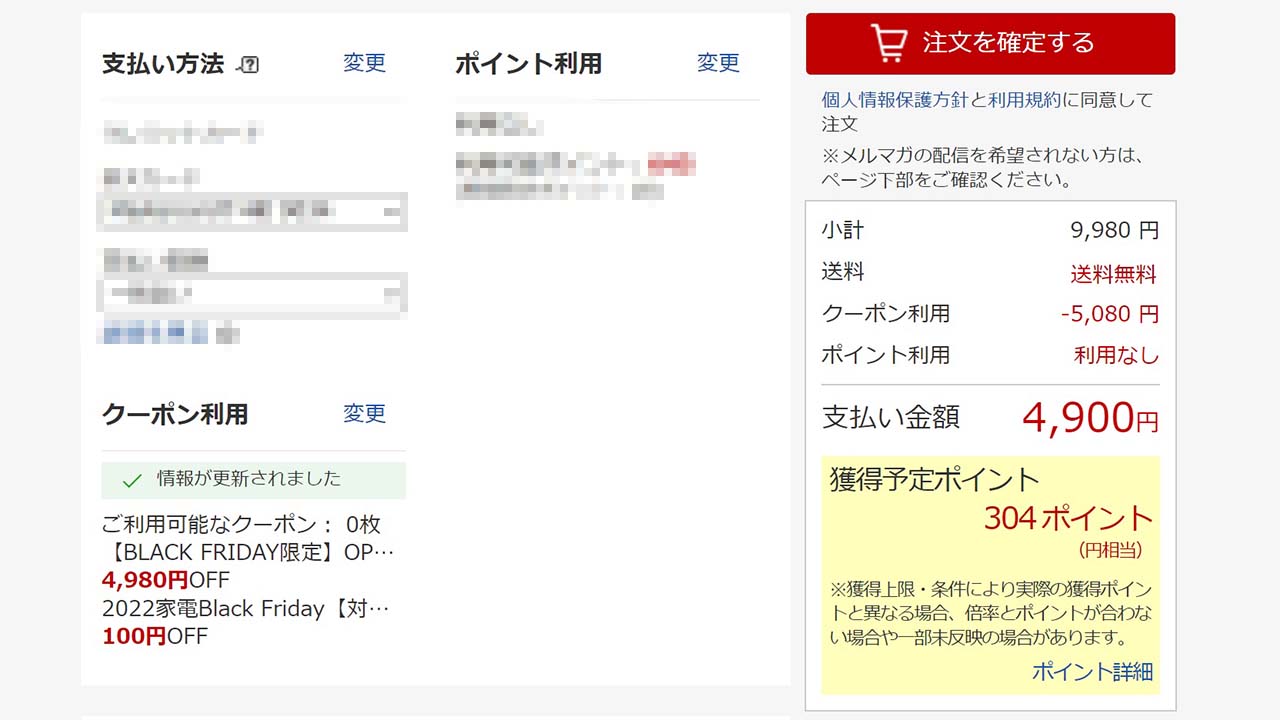This screenshot has height=720, width=1280.
Task: Select the BLACK FRIDAY限定 coupon text
Action: (x=248, y=552)
